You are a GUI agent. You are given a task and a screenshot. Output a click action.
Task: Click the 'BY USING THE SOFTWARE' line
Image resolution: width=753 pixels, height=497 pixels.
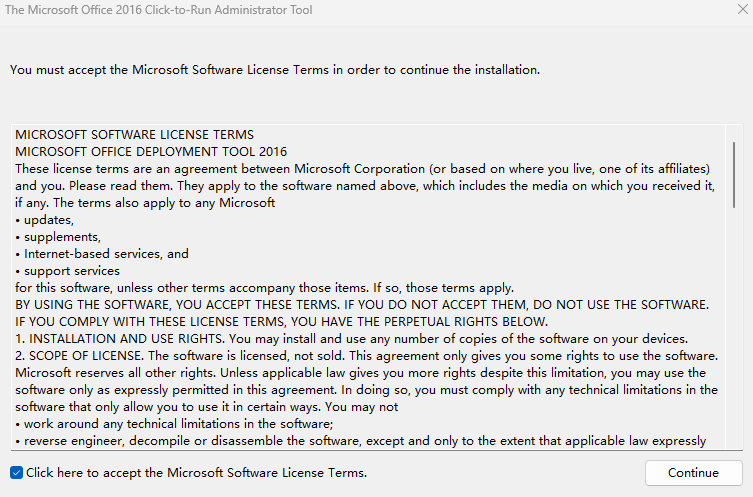click(x=362, y=304)
